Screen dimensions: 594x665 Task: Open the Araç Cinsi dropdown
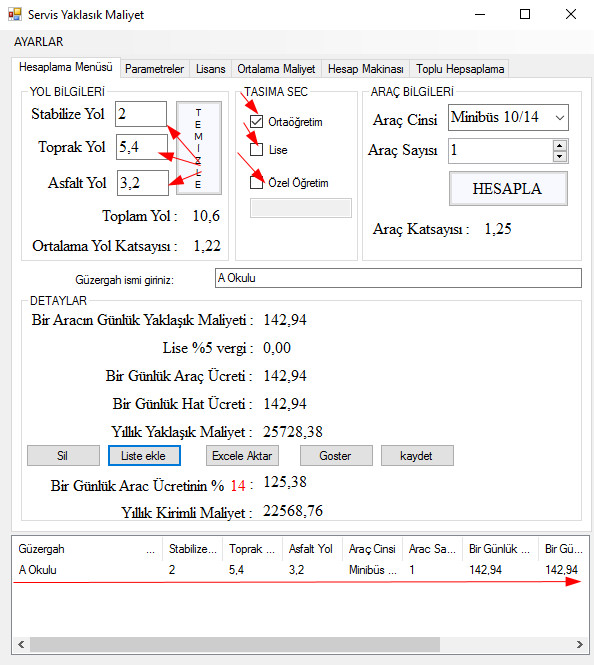[508, 117]
